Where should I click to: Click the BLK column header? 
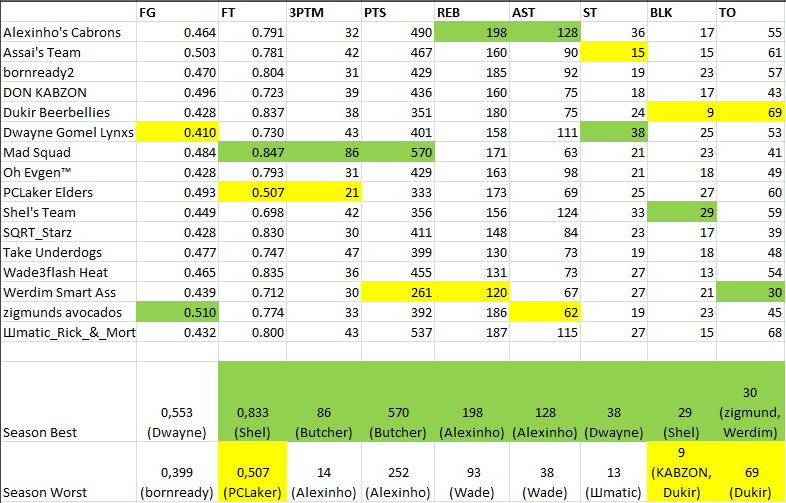[682, 12]
